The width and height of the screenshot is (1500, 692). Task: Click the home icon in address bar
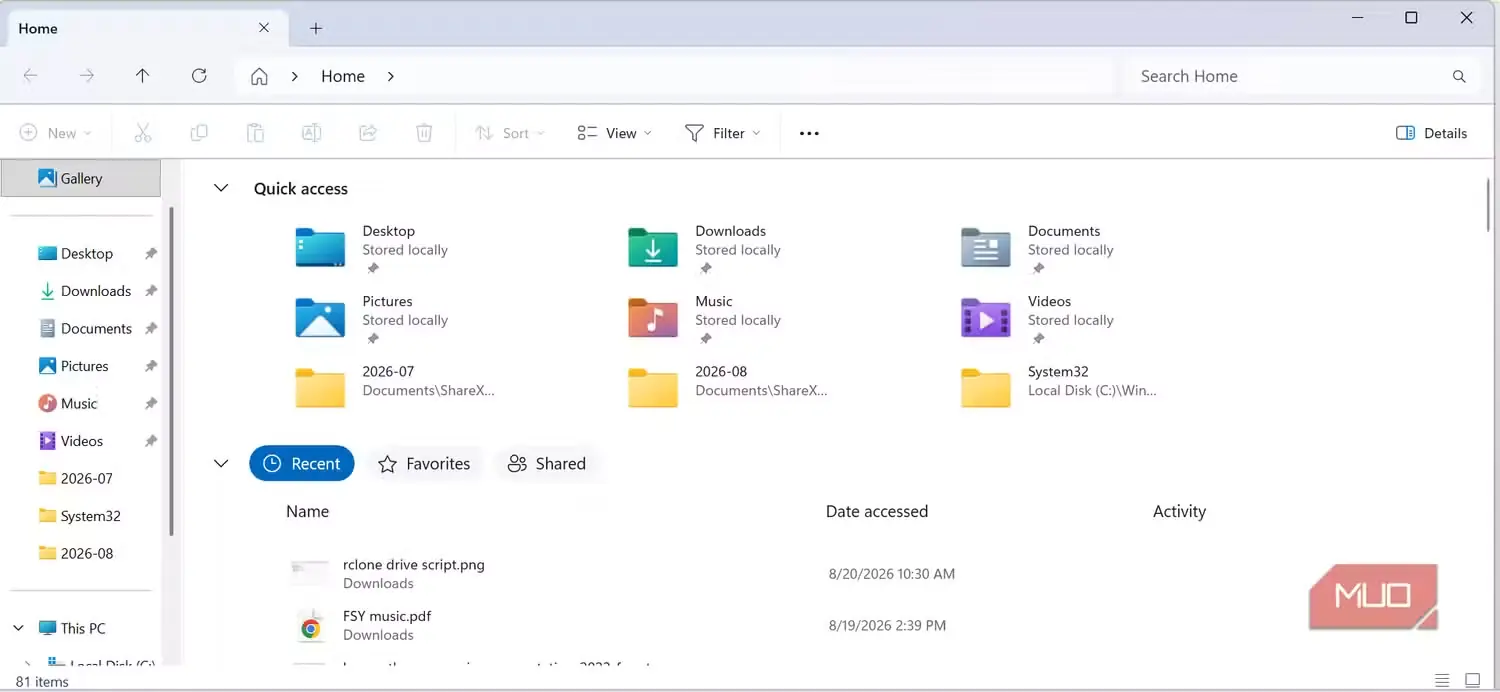pyautogui.click(x=259, y=76)
